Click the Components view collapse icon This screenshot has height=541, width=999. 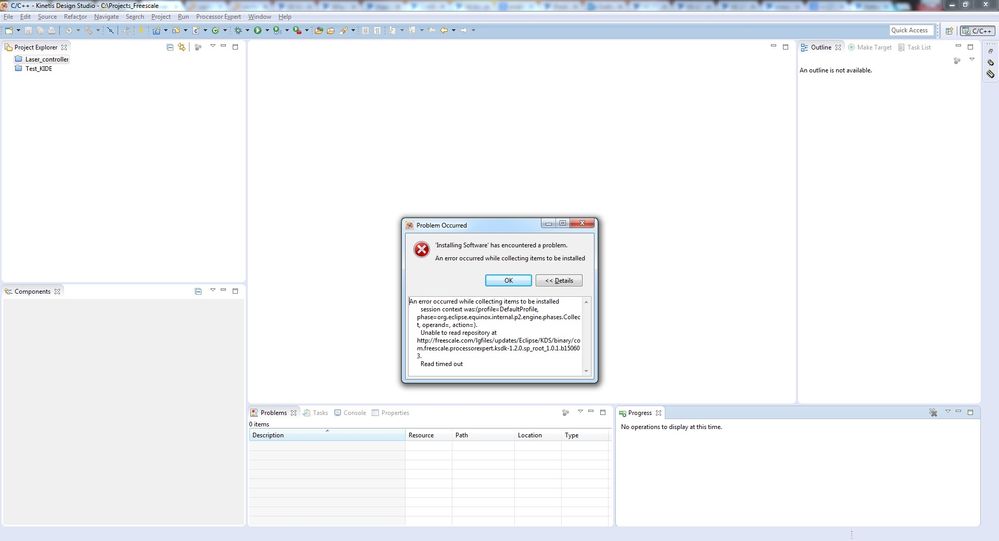pyautogui.click(x=198, y=291)
